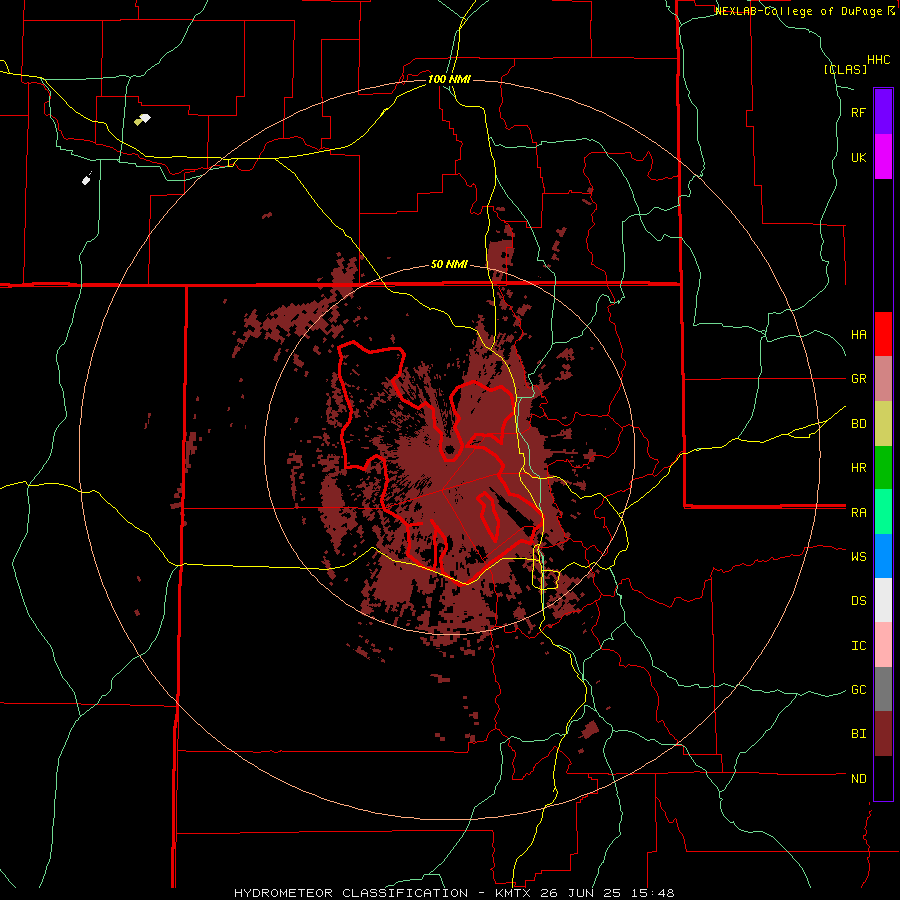
Task: Click the RF legend label
Action: tap(858, 112)
